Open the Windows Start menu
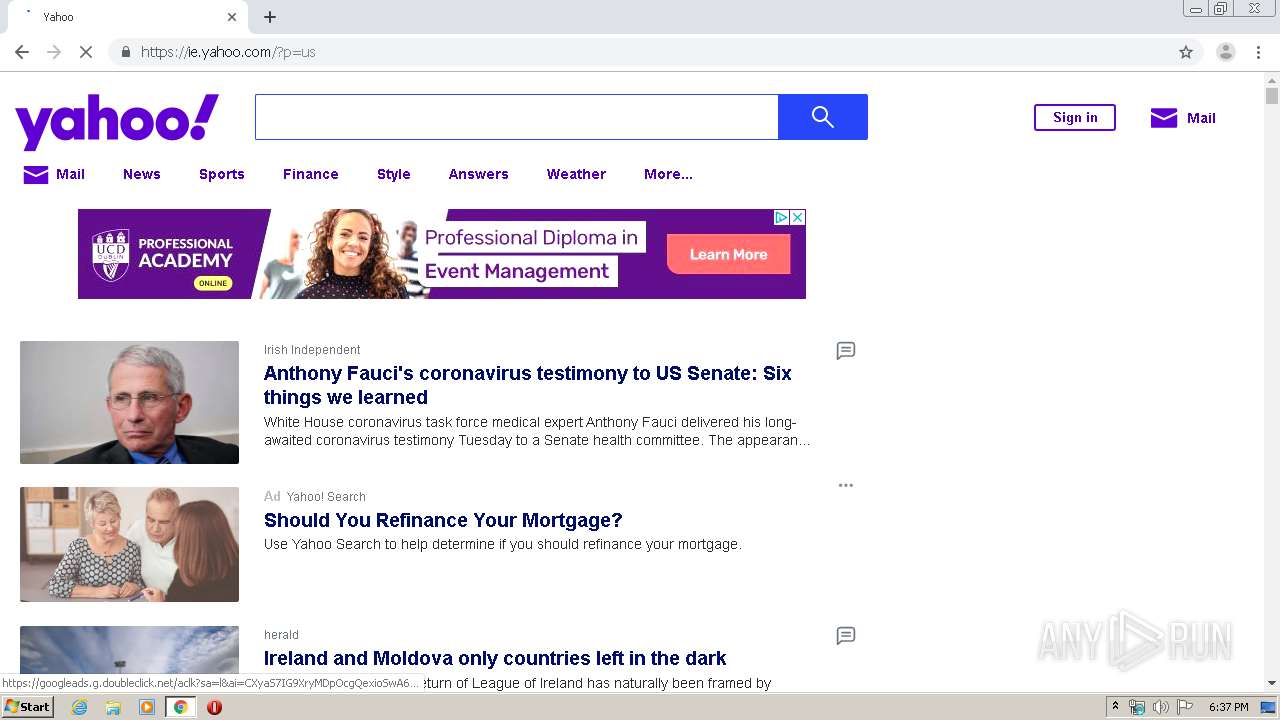The width and height of the screenshot is (1280, 720). [27, 707]
